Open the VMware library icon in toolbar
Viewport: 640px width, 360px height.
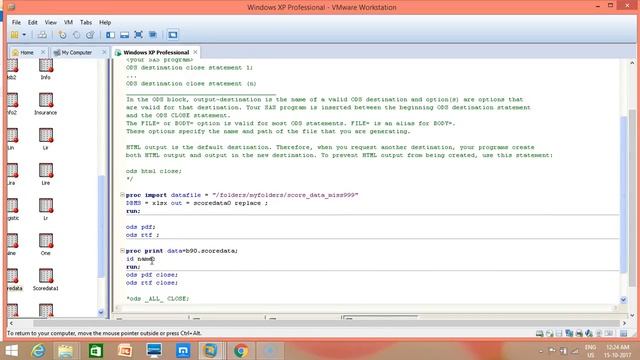point(14,35)
